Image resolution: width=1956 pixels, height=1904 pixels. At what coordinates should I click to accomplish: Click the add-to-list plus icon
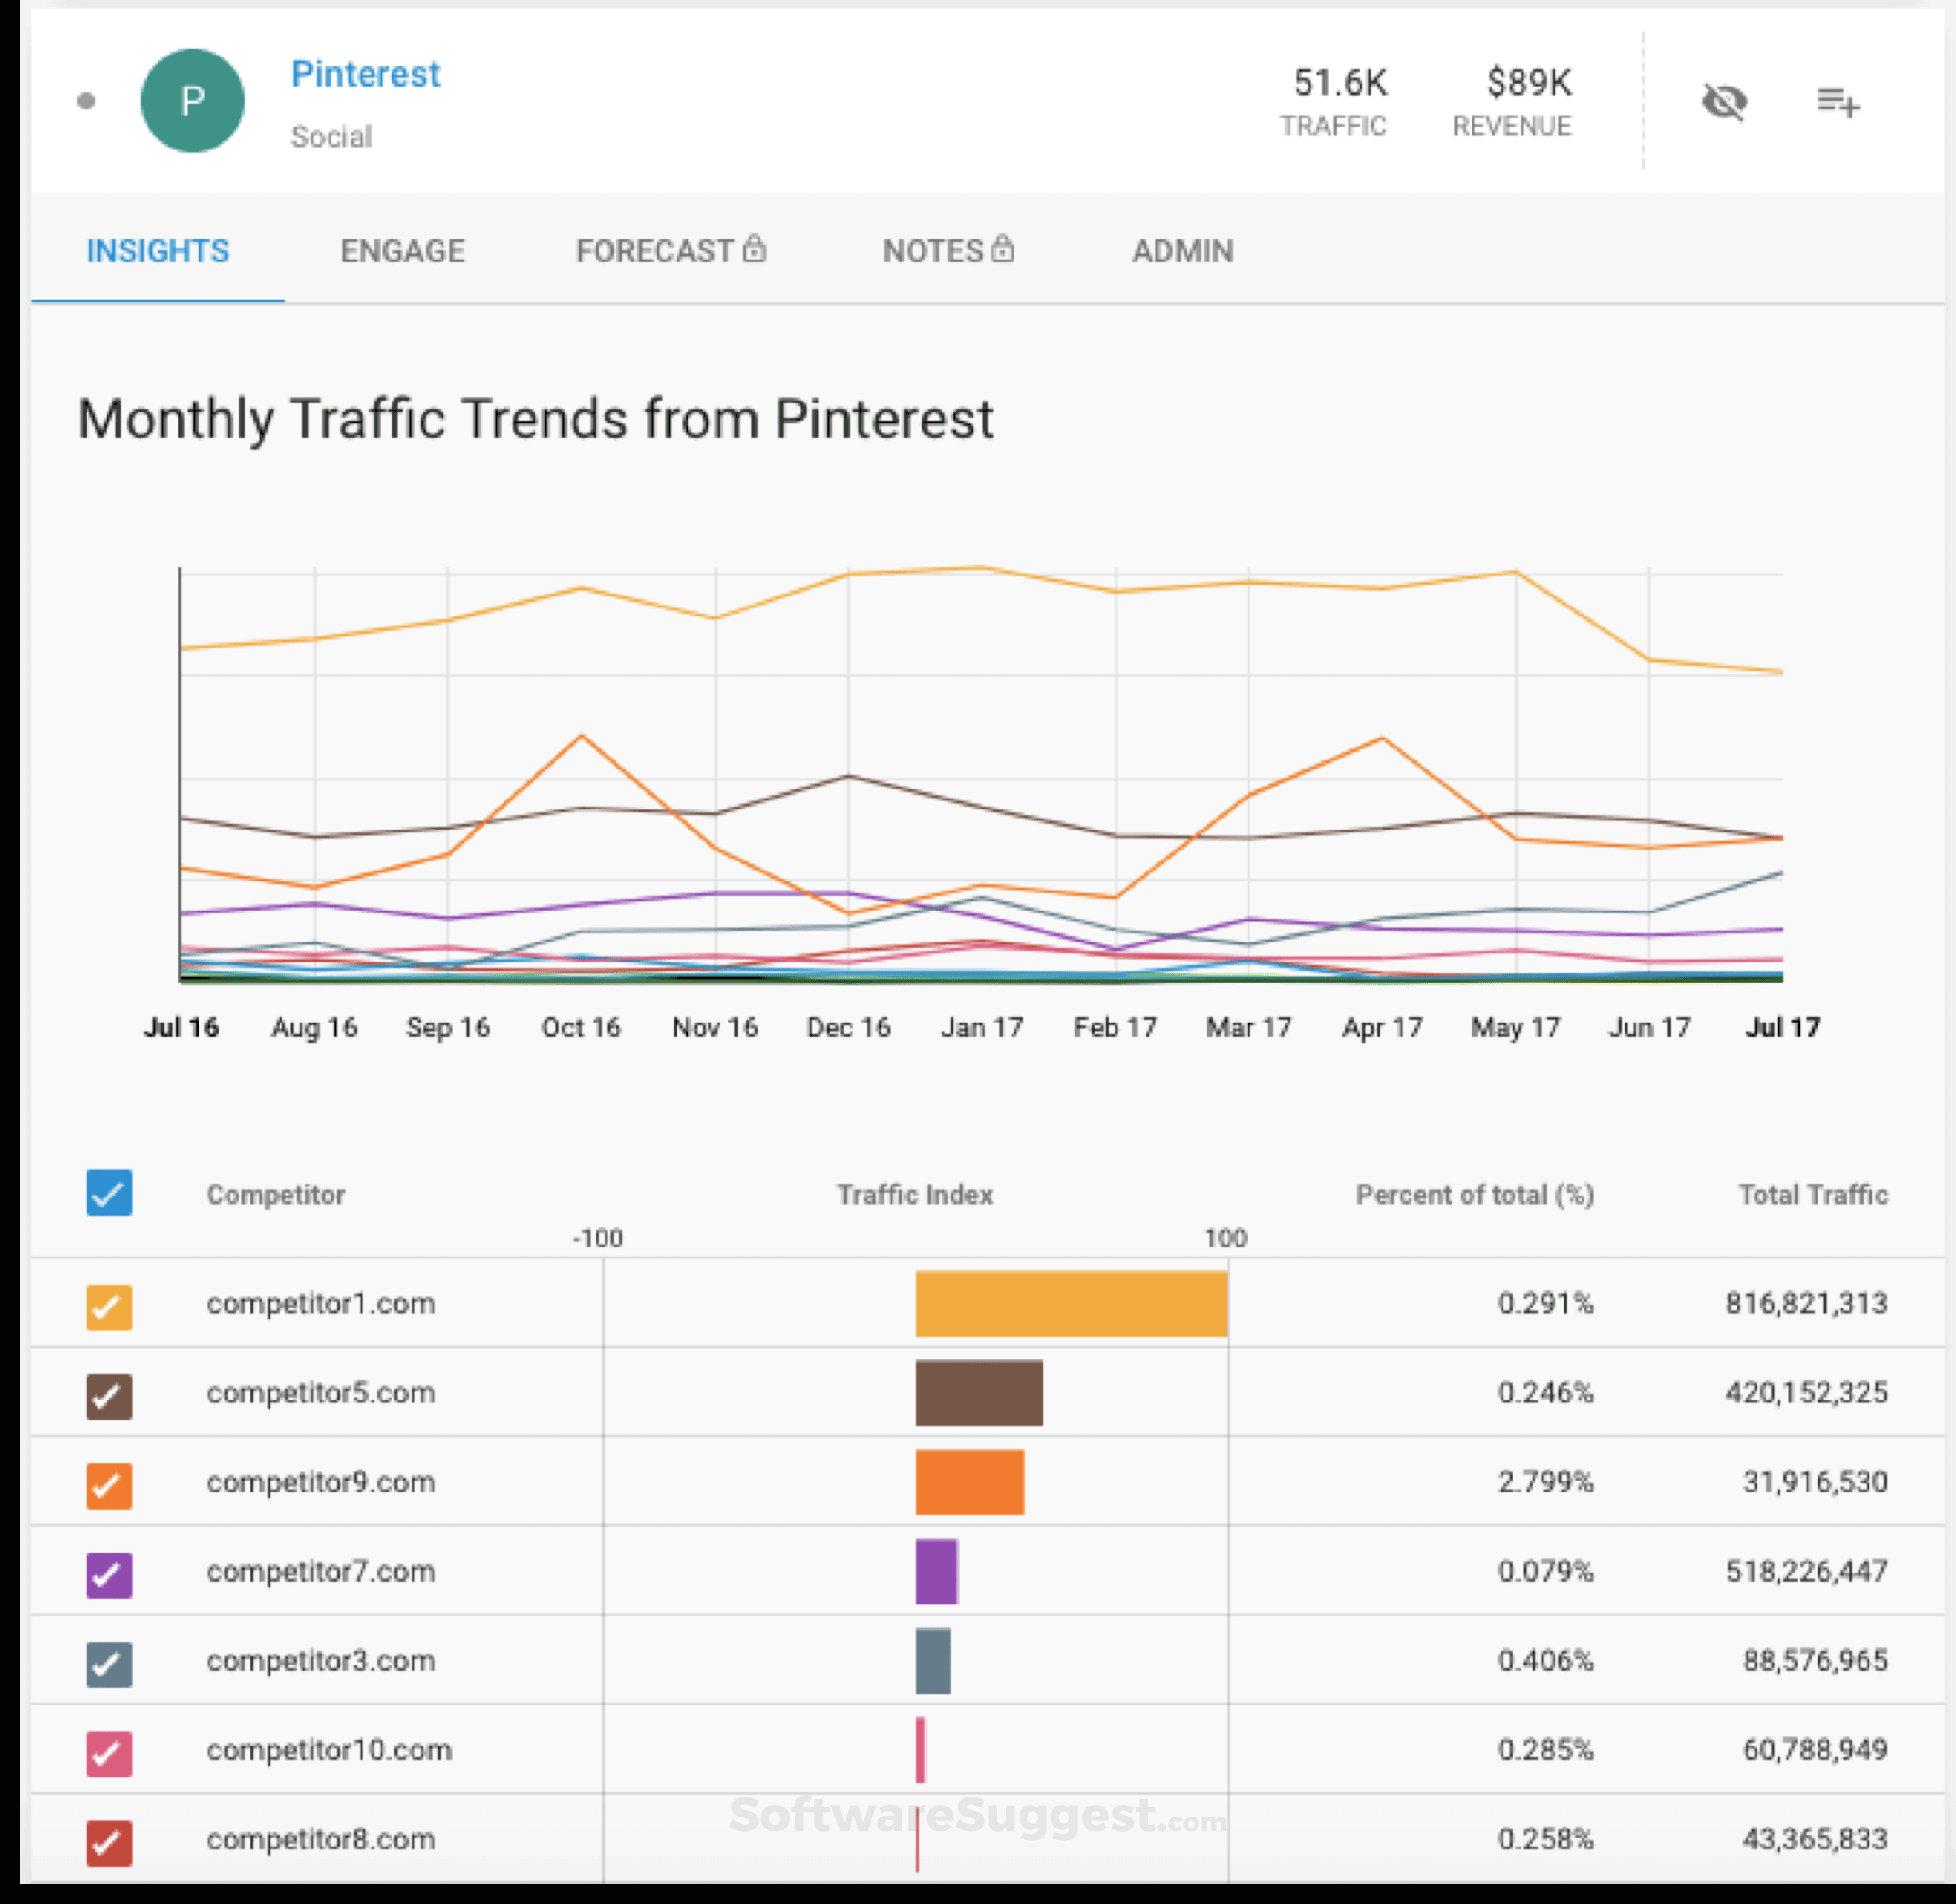pyautogui.click(x=1837, y=101)
